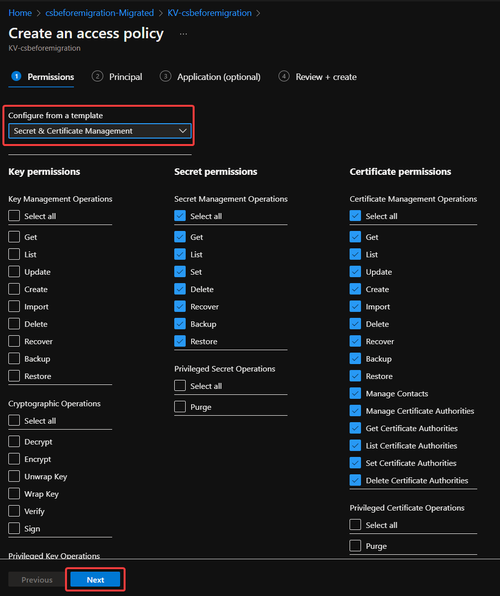Screen dimensions: 500x596
Task: Open csbeforemigration-Migrated breadcrumb link
Action: [x=100, y=13]
